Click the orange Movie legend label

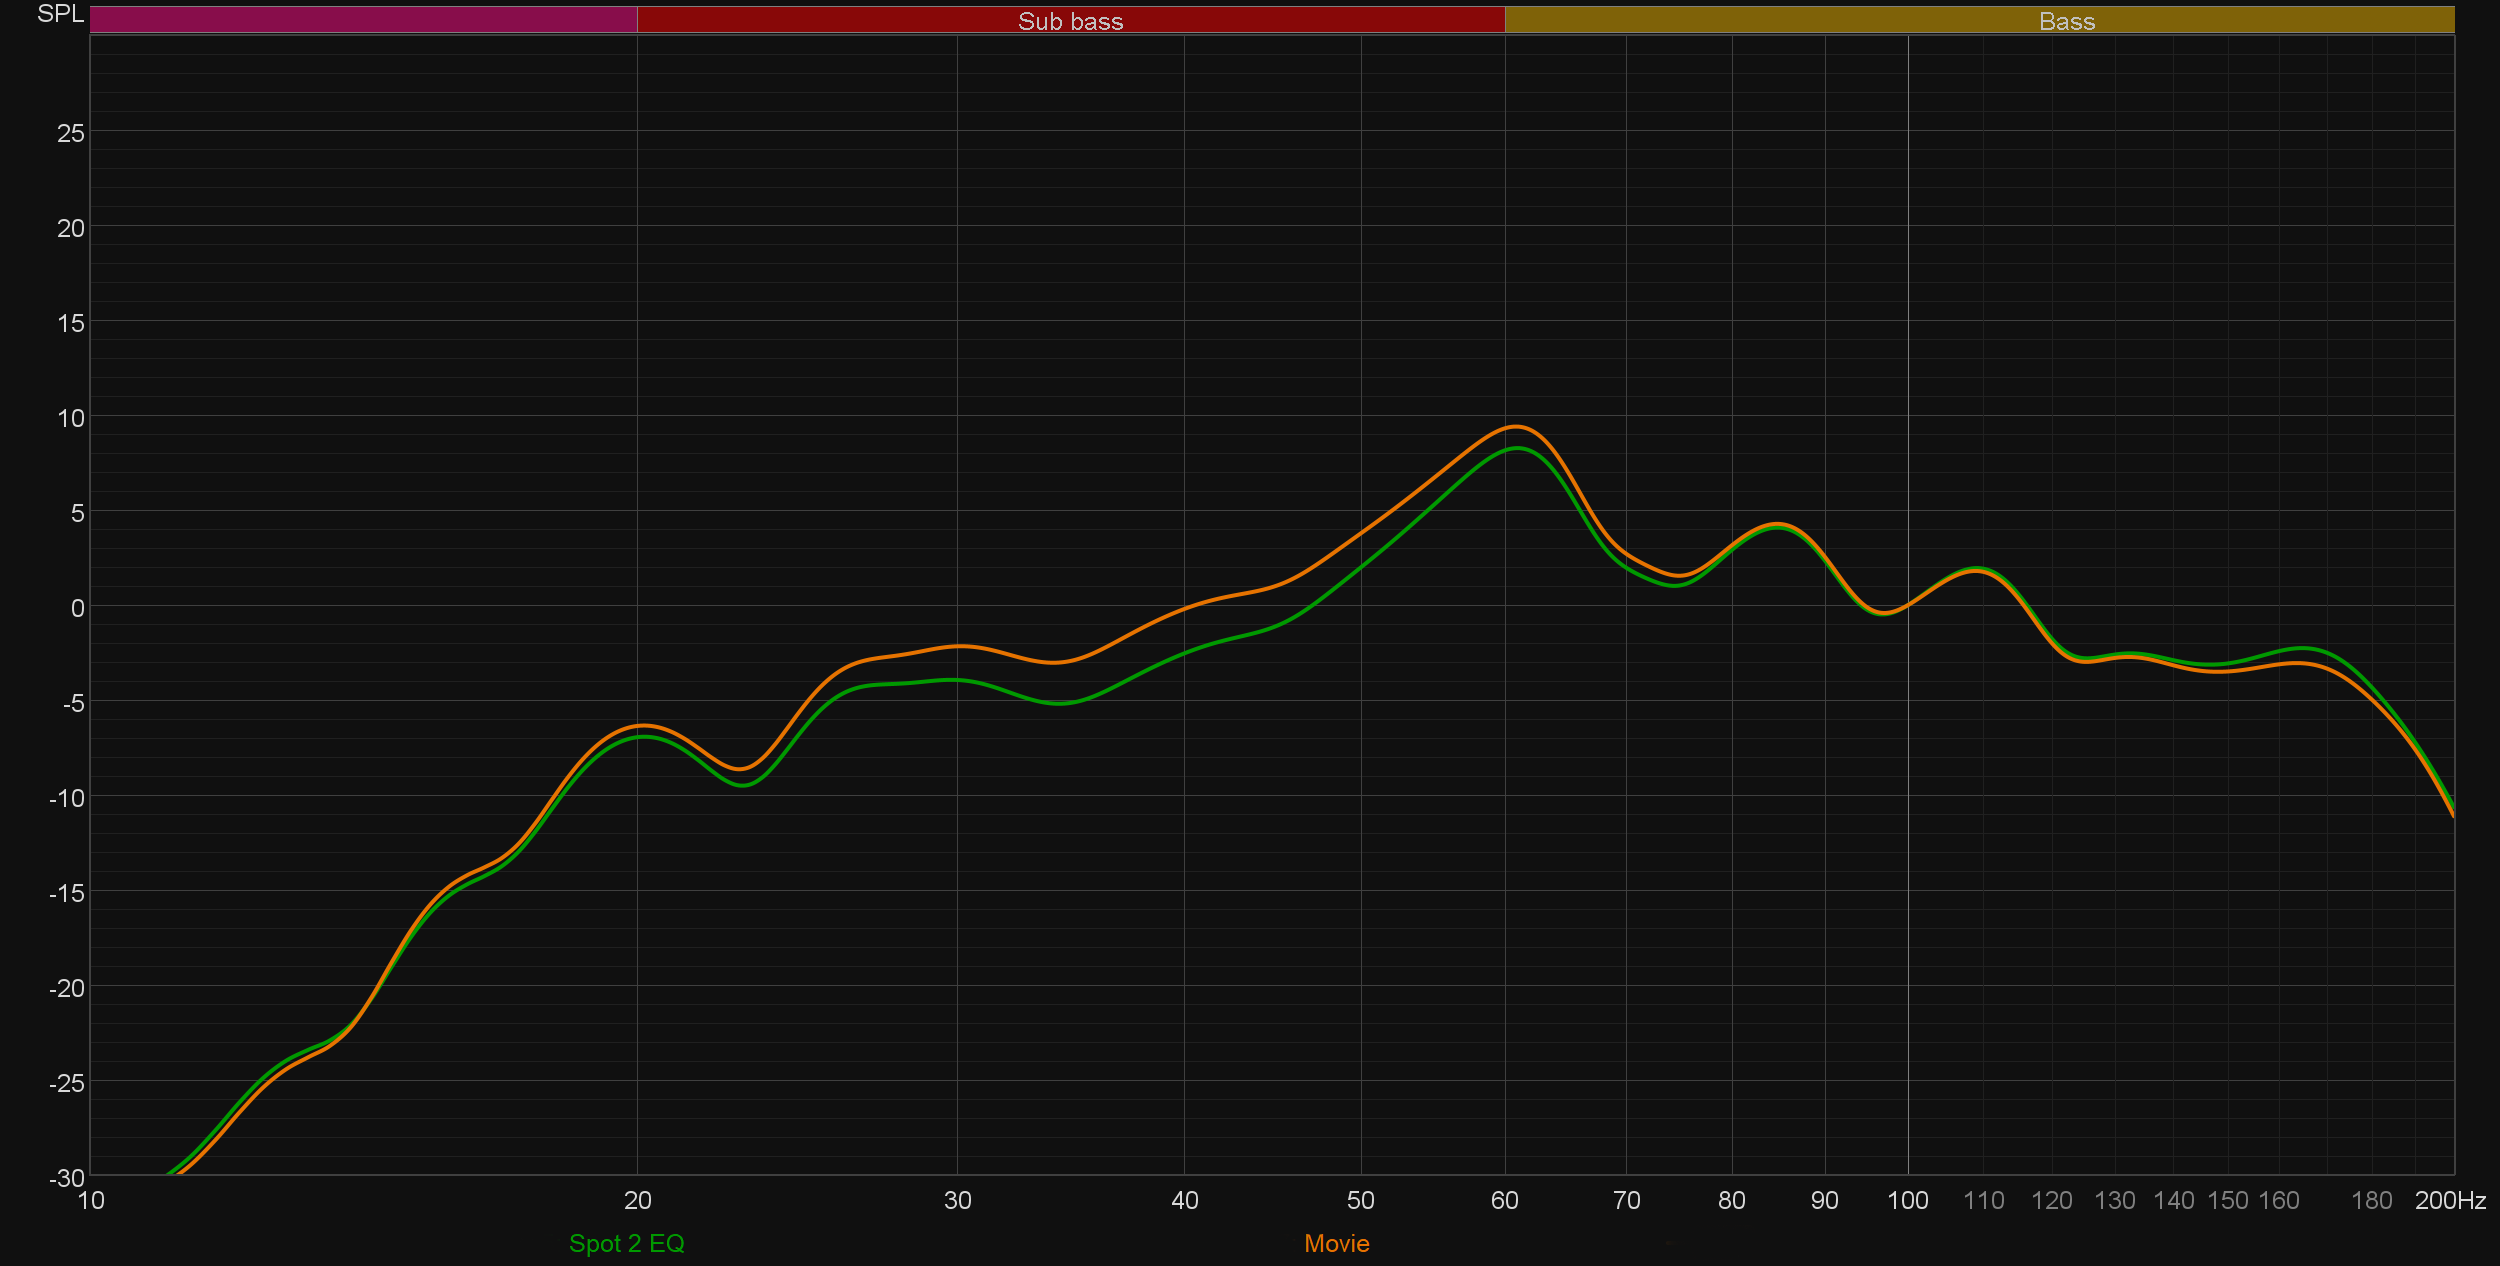pos(1336,1243)
